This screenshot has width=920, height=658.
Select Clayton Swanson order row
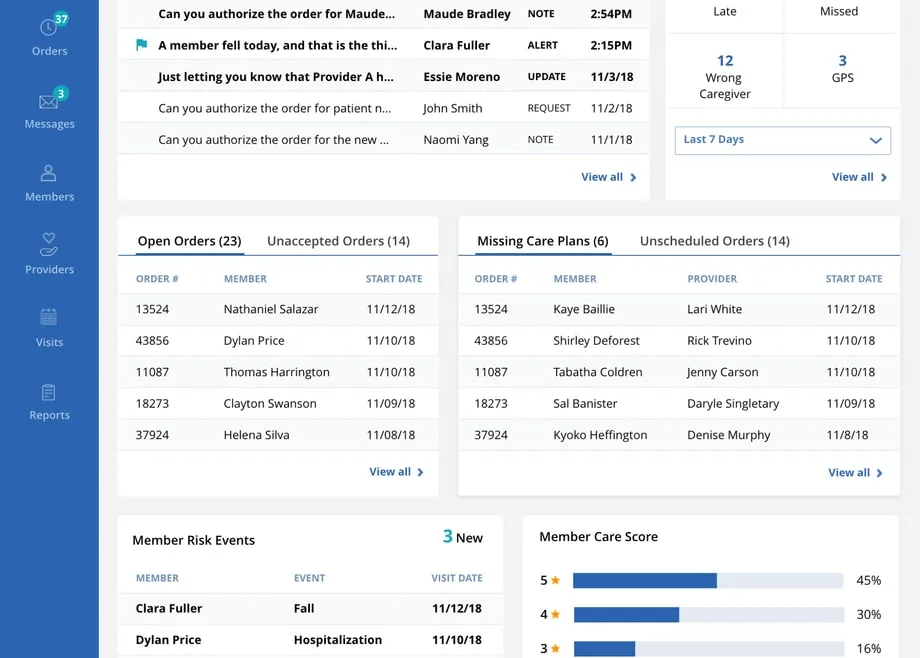click(278, 403)
